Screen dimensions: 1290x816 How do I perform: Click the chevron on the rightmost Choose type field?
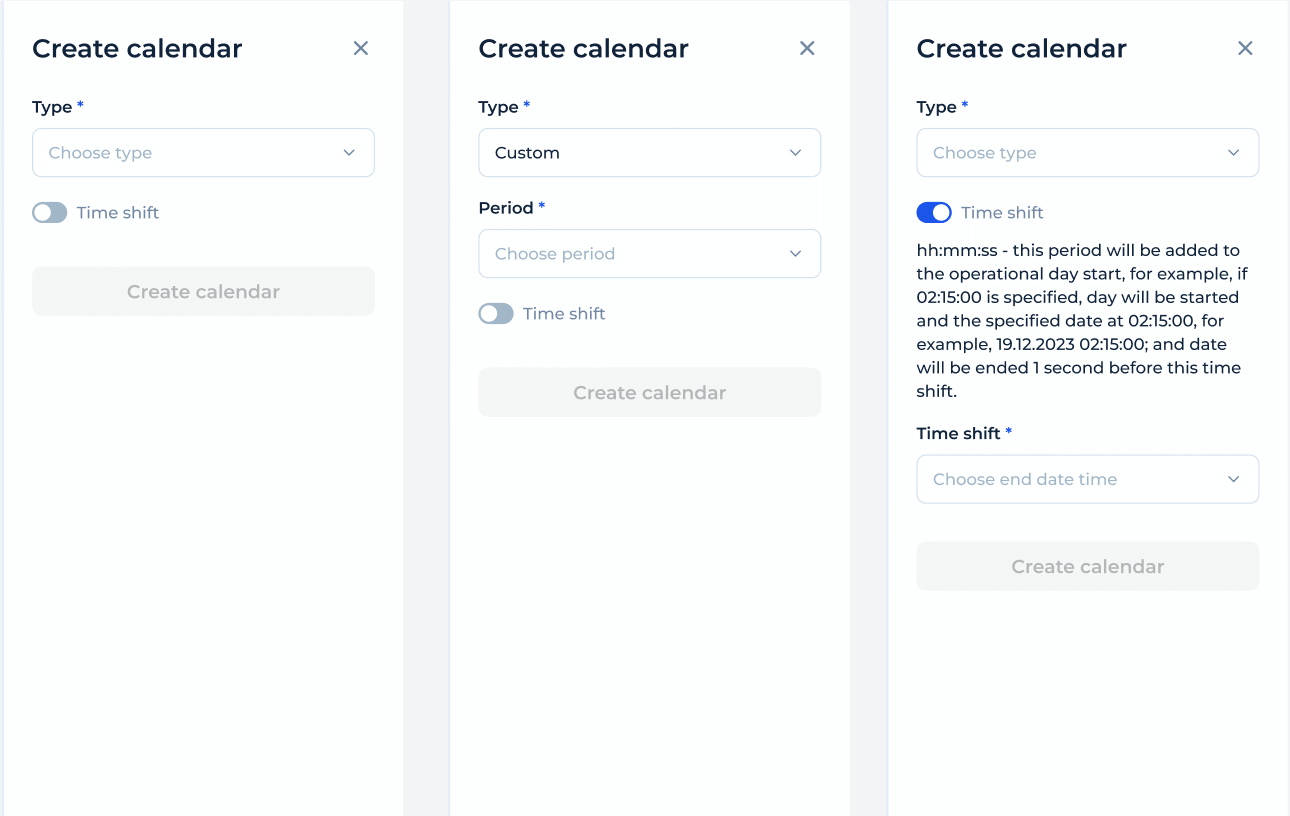click(x=1233, y=152)
